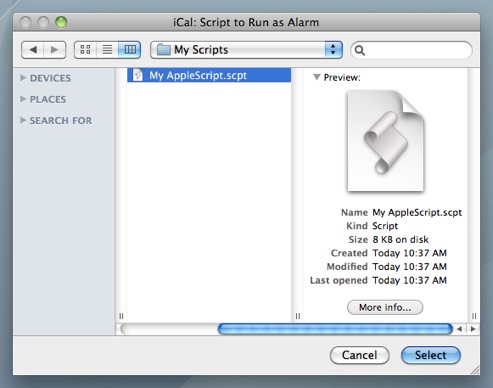The width and height of the screenshot is (493, 388).
Task: Click the Select button
Action: coord(431,355)
